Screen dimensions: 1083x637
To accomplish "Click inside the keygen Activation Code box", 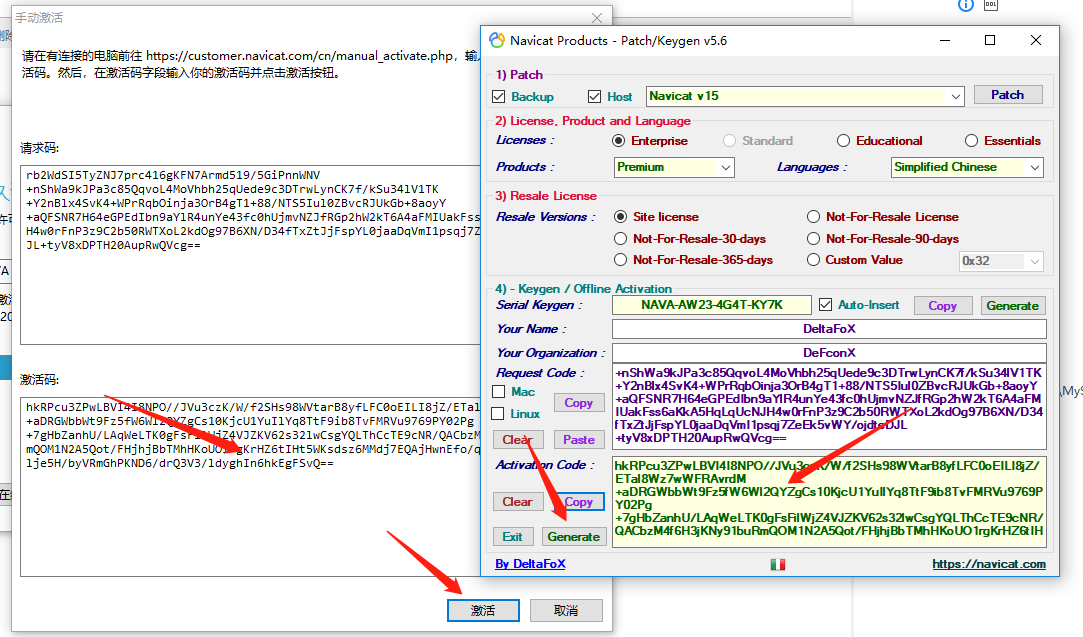I will (x=829, y=502).
